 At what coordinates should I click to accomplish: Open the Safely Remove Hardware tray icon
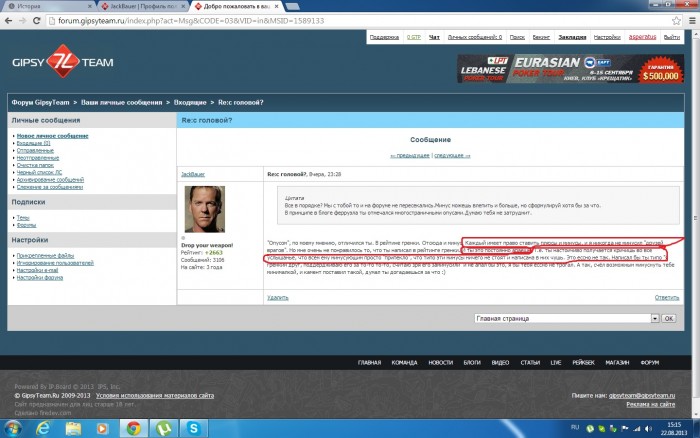coord(613,429)
